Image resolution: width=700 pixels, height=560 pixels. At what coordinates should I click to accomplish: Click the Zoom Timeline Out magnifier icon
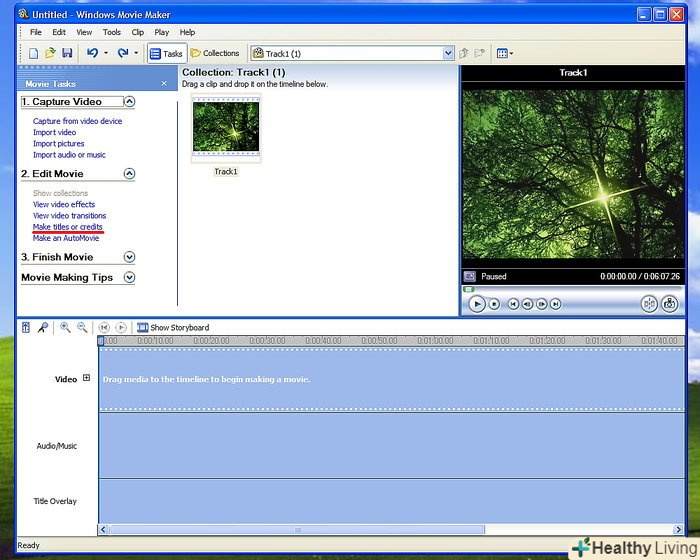(82, 327)
